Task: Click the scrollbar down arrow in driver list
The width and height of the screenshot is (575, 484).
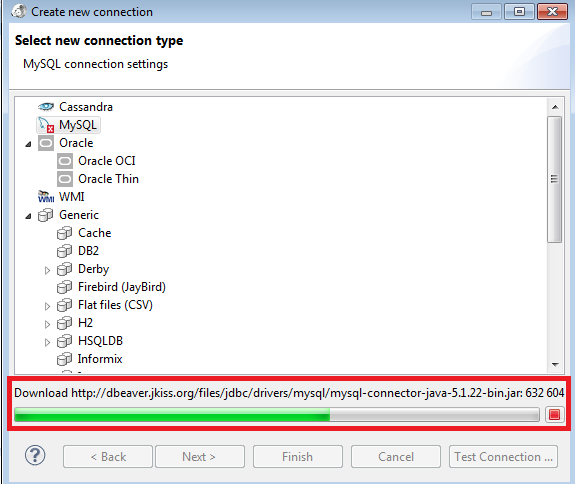Action: (555, 364)
